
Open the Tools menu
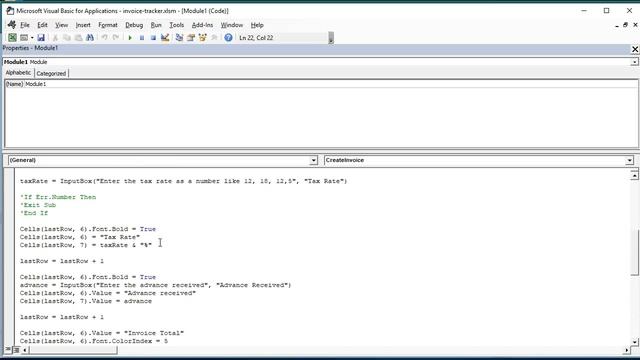(x=176, y=25)
